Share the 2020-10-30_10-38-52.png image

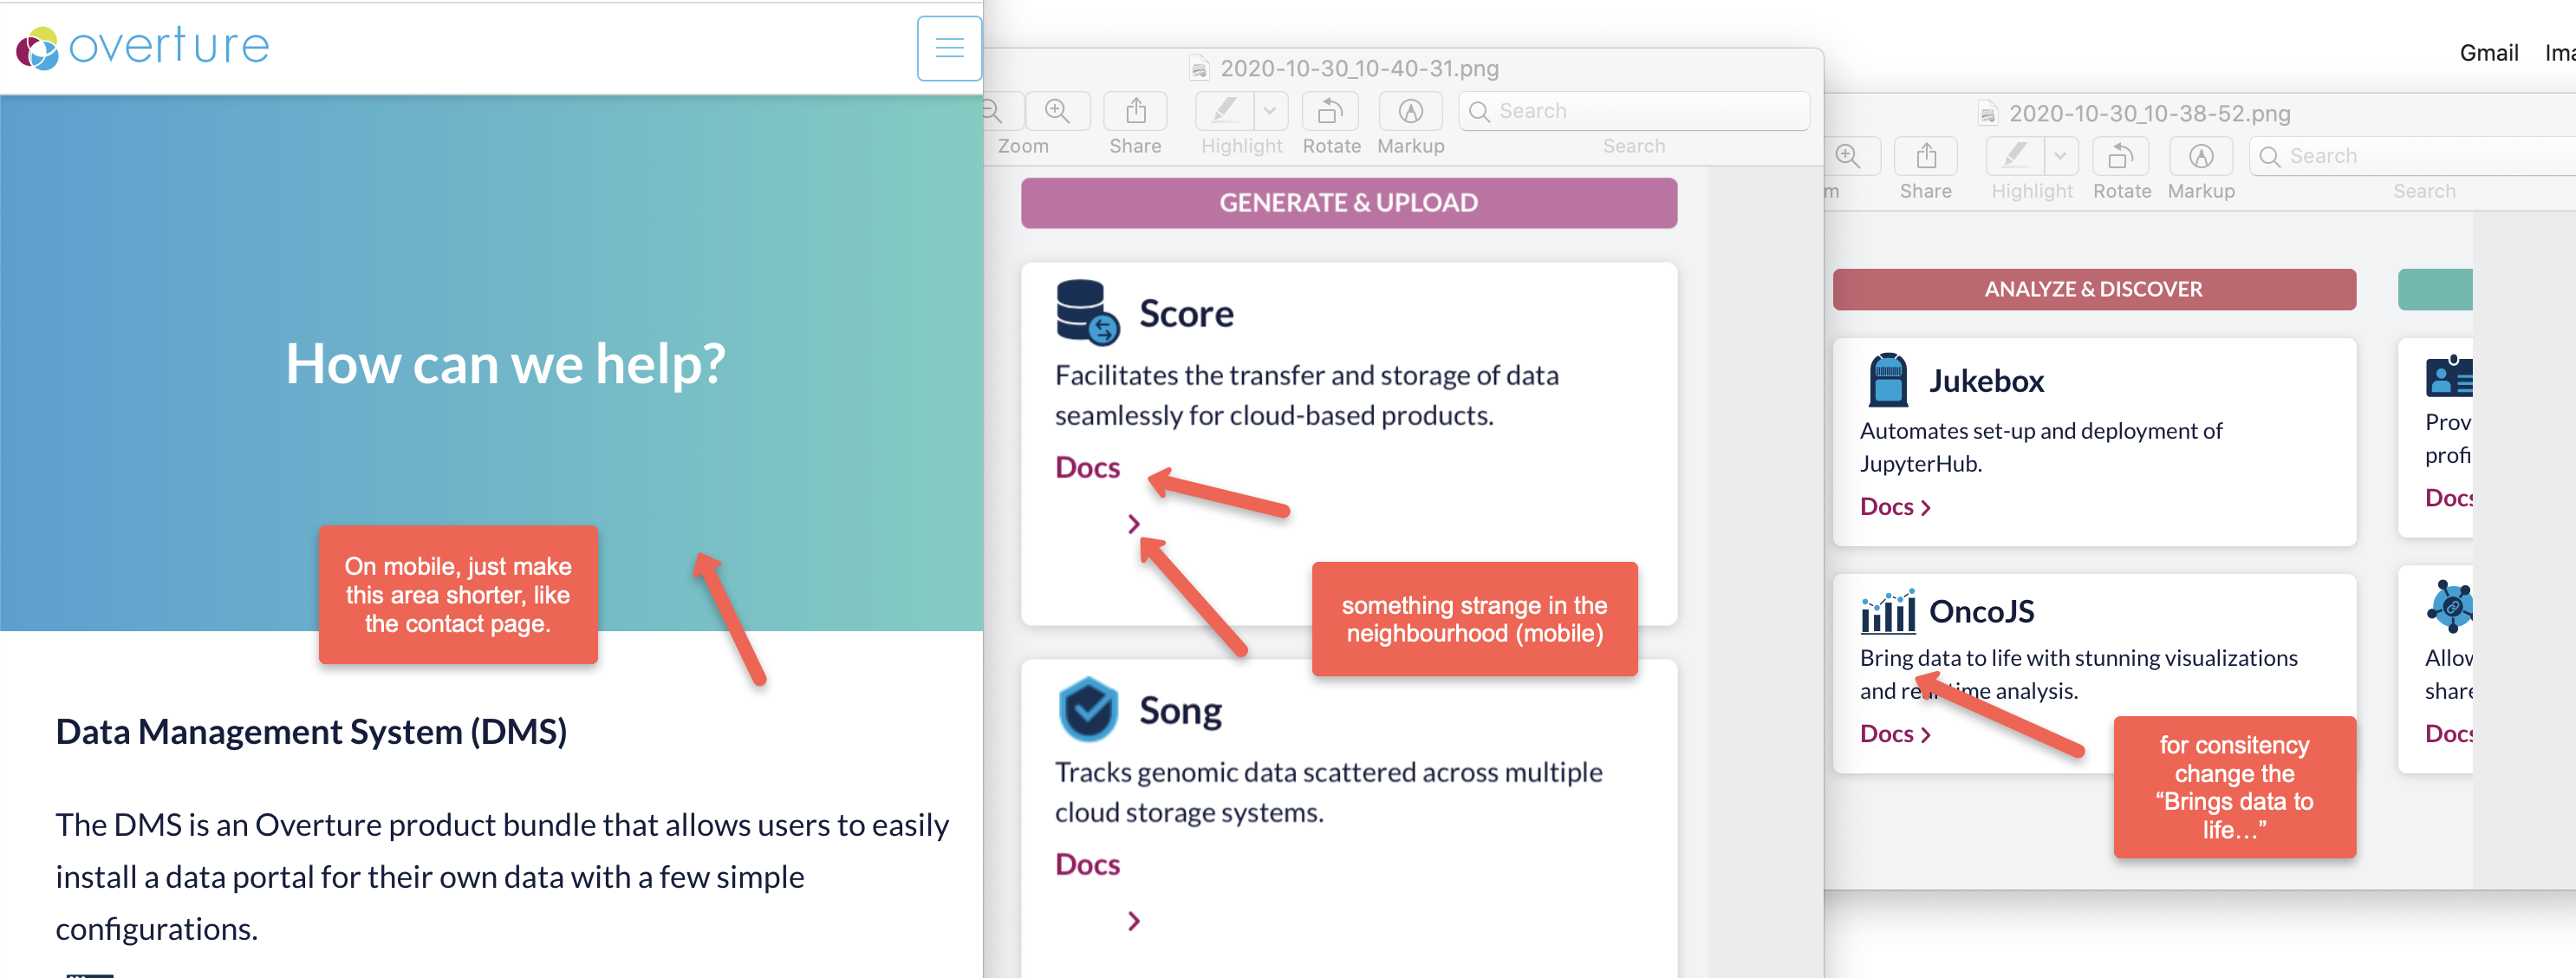pos(1926,156)
